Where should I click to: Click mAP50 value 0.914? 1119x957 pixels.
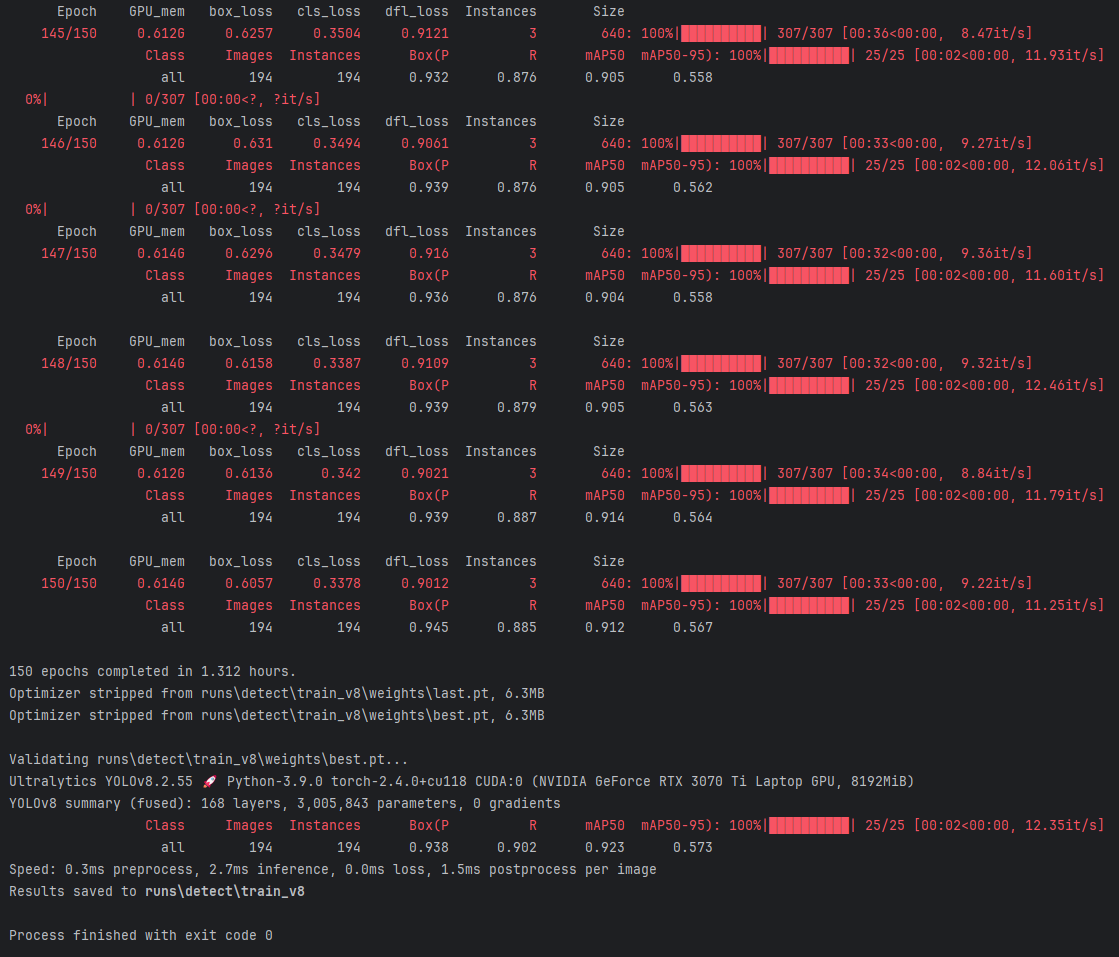point(604,517)
